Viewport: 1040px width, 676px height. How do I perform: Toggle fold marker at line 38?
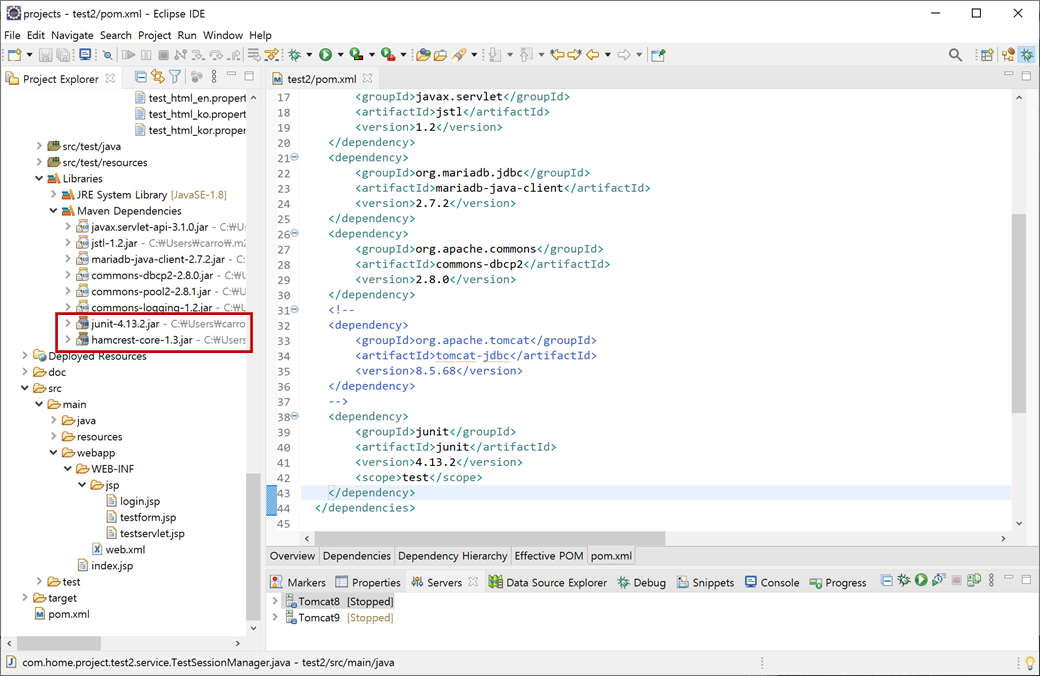click(x=294, y=416)
